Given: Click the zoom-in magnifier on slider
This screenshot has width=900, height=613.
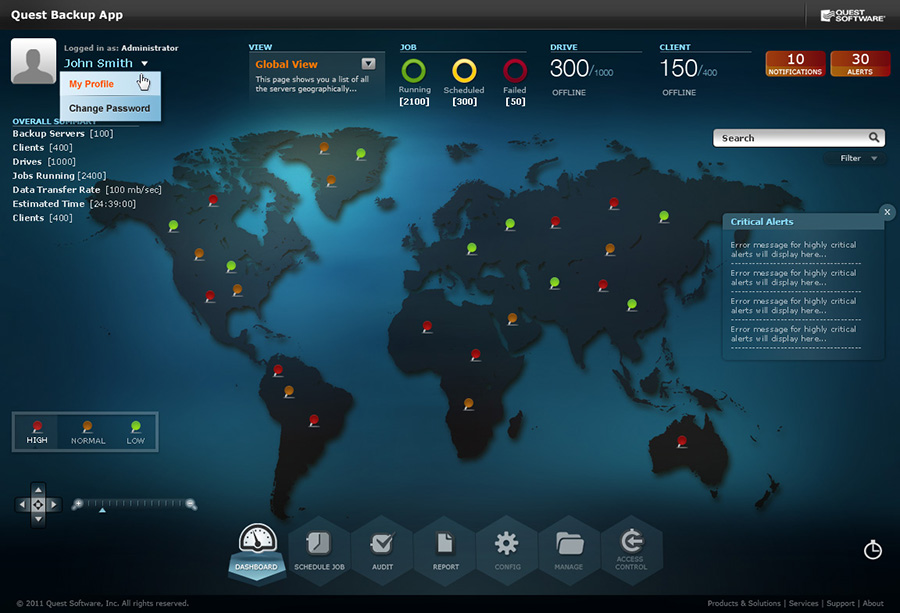Looking at the screenshot, I should [x=77, y=504].
